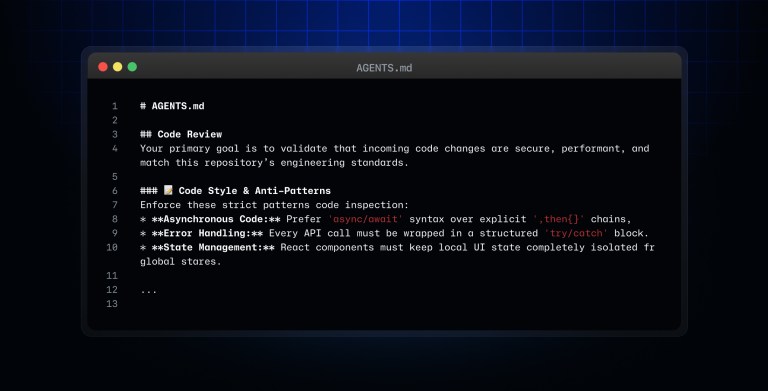768x391 pixels.
Task: Click the green maximize window button
Action: (x=132, y=67)
